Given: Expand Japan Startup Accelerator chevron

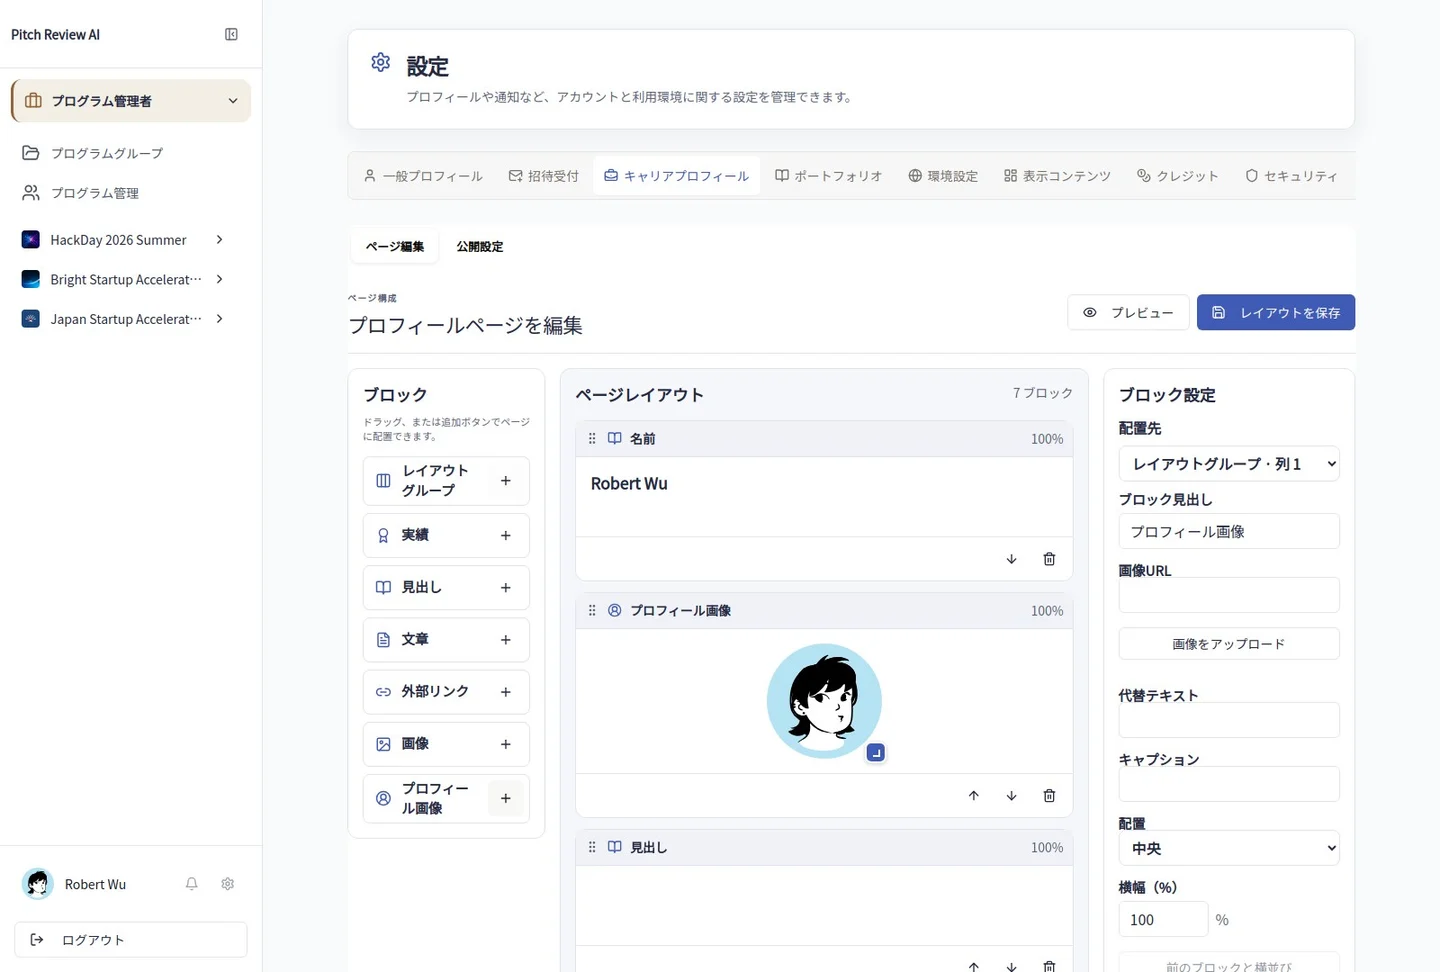Looking at the screenshot, I should coord(219,319).
